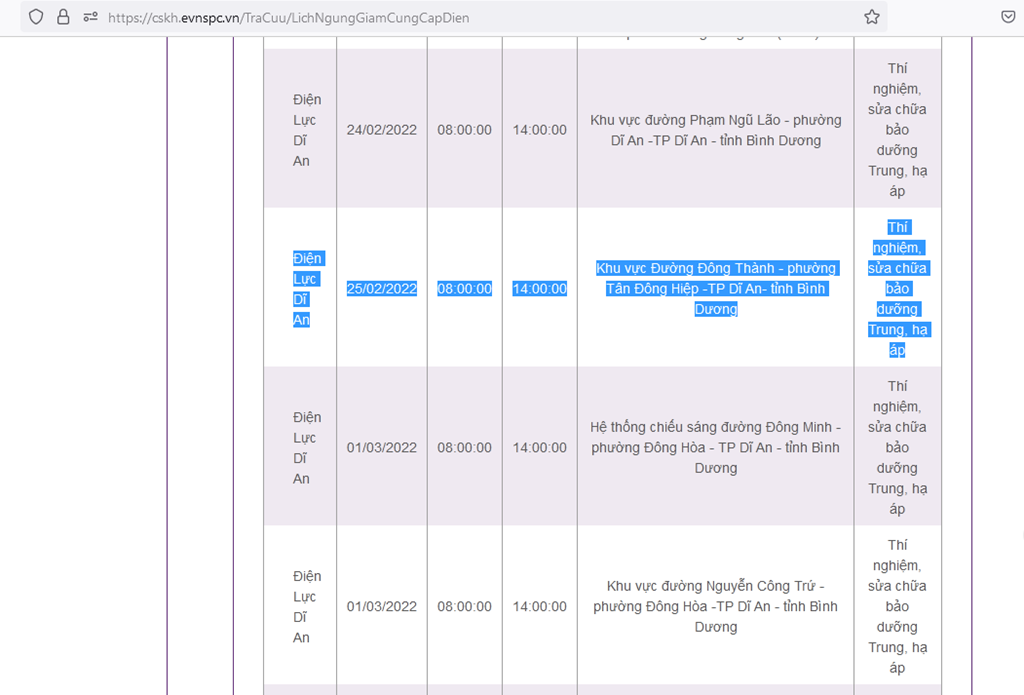Screen dimensions: 1024x695
Task: Click reason text in Phạm Ngũ Lão row
Action: pyautogui.click(x=897, y=130)
